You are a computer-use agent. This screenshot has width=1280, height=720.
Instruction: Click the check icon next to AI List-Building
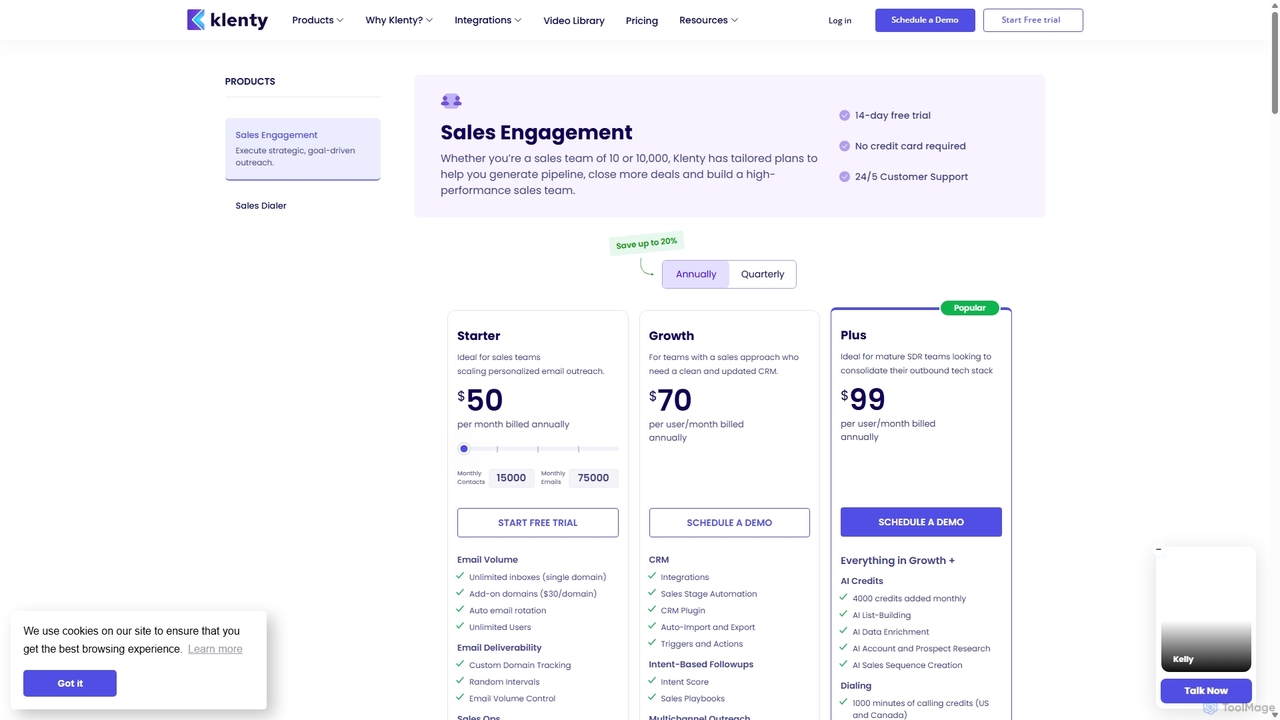click(844, 615)
